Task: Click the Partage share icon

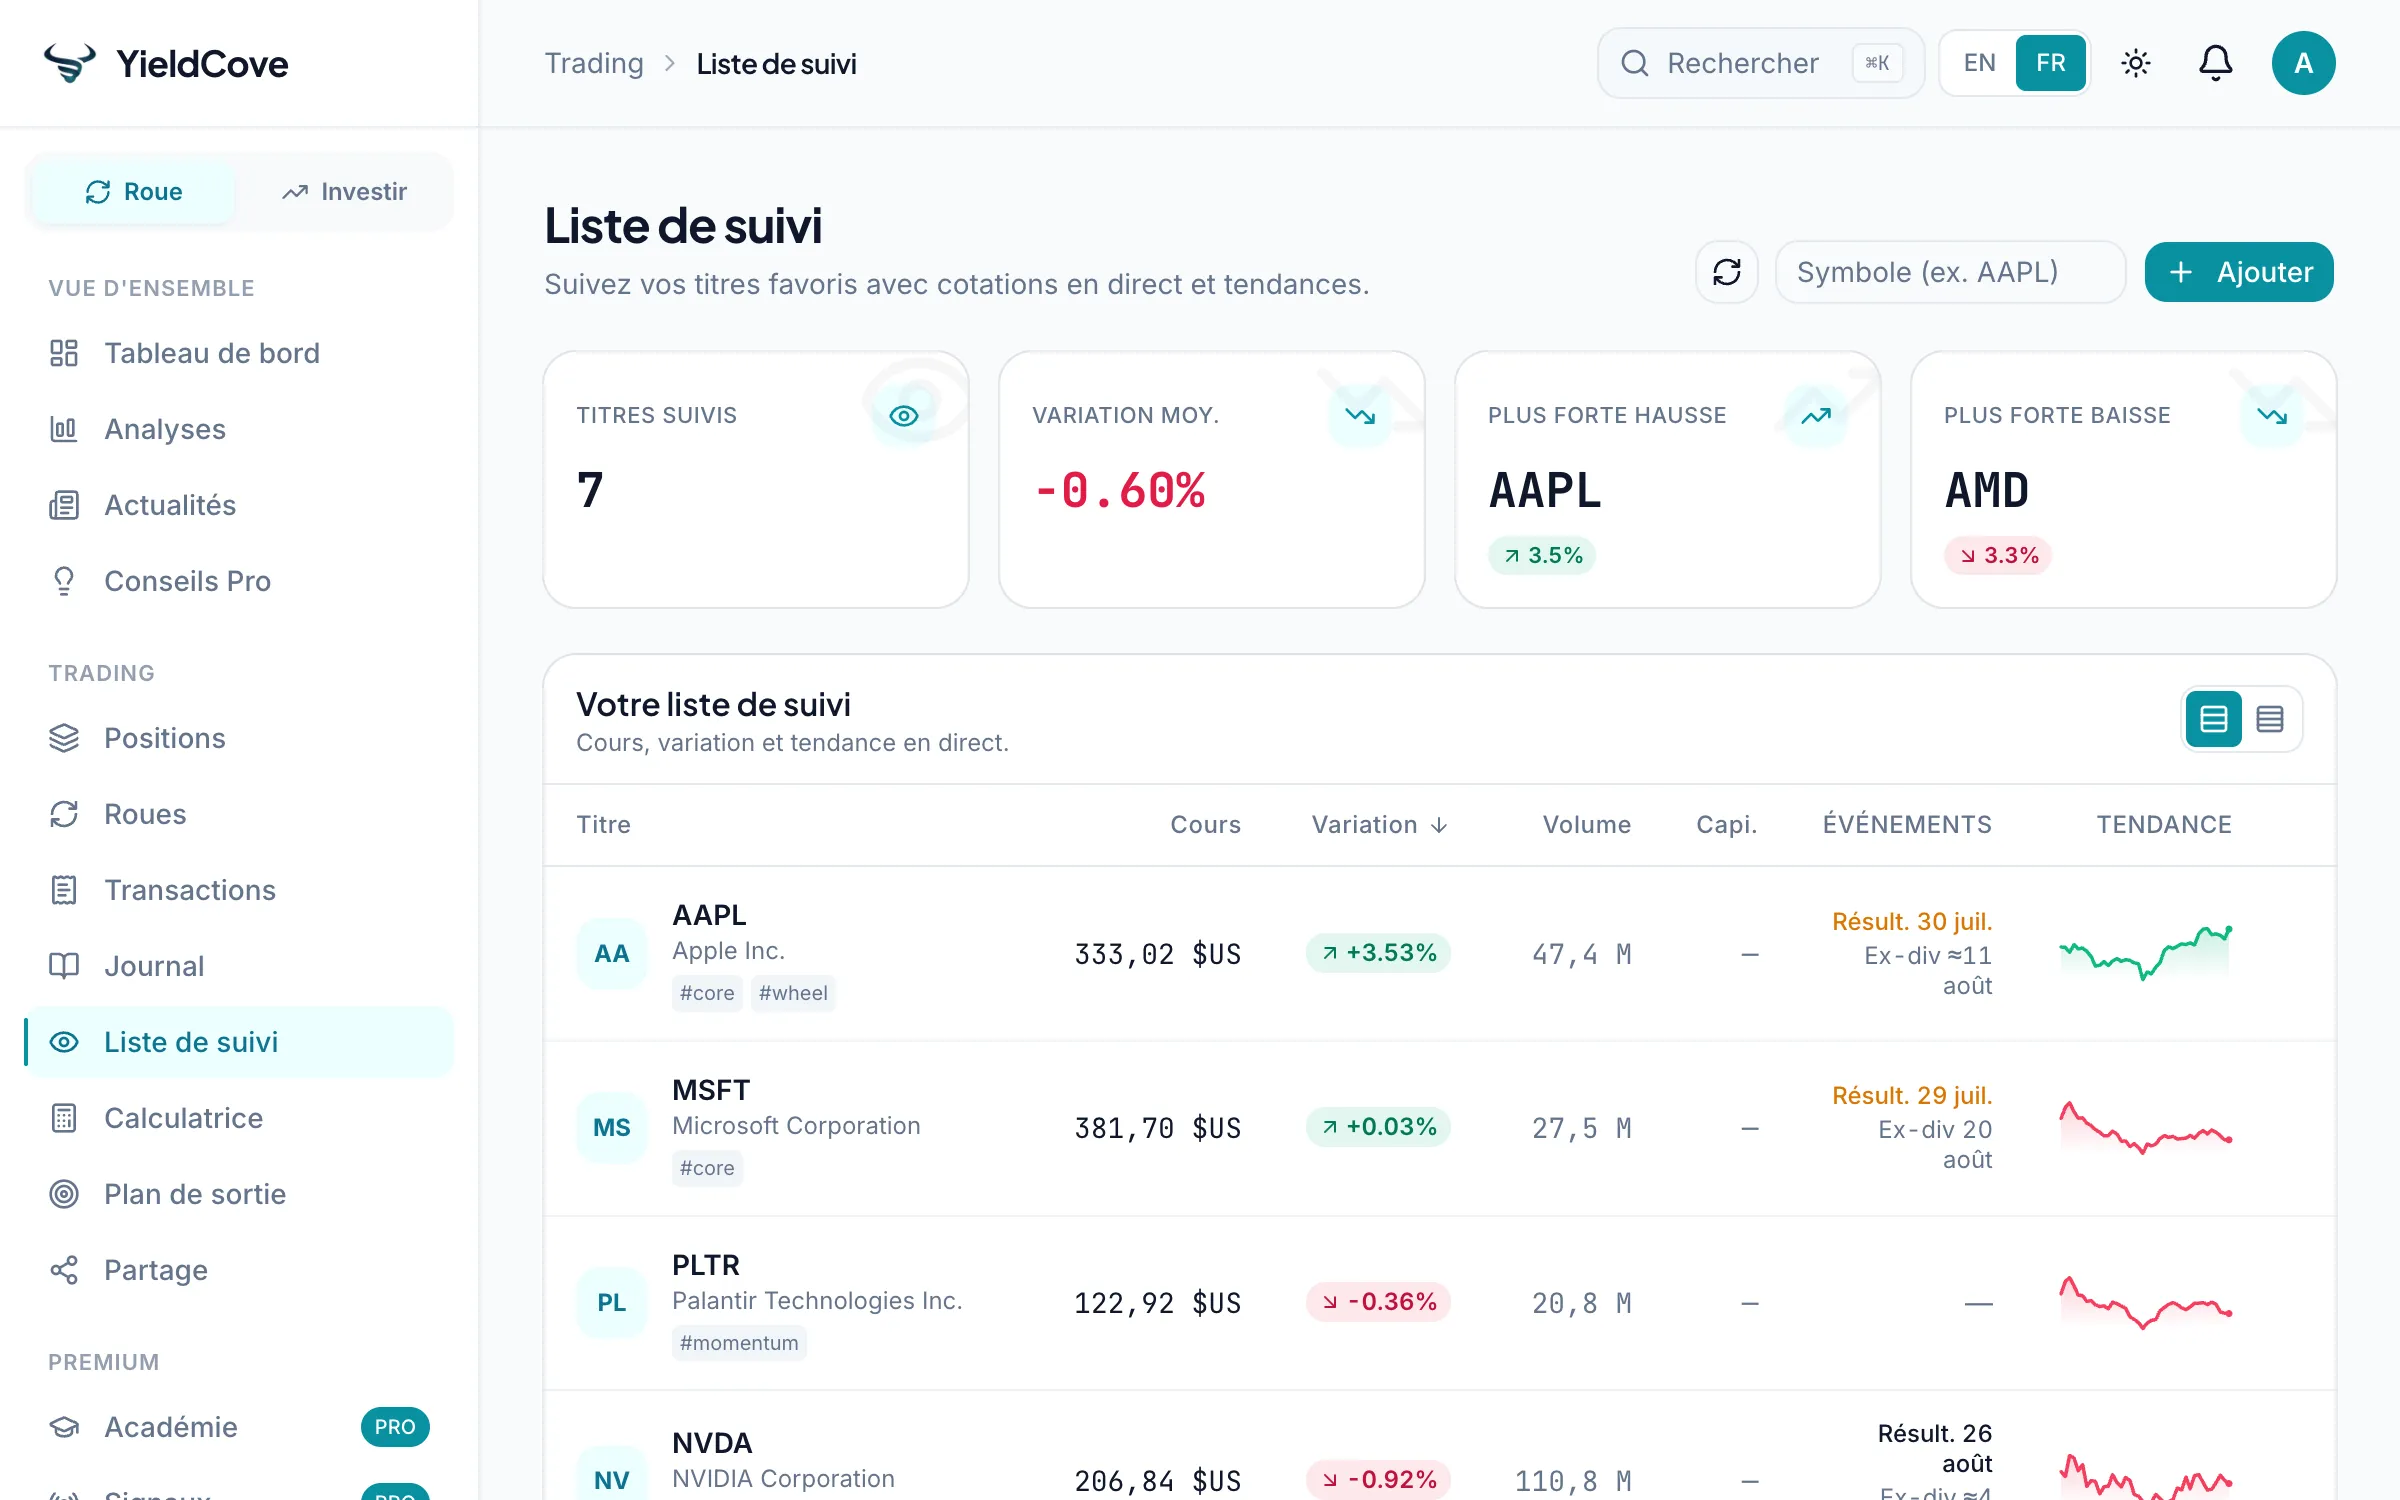Action: tap(64, 1270)
